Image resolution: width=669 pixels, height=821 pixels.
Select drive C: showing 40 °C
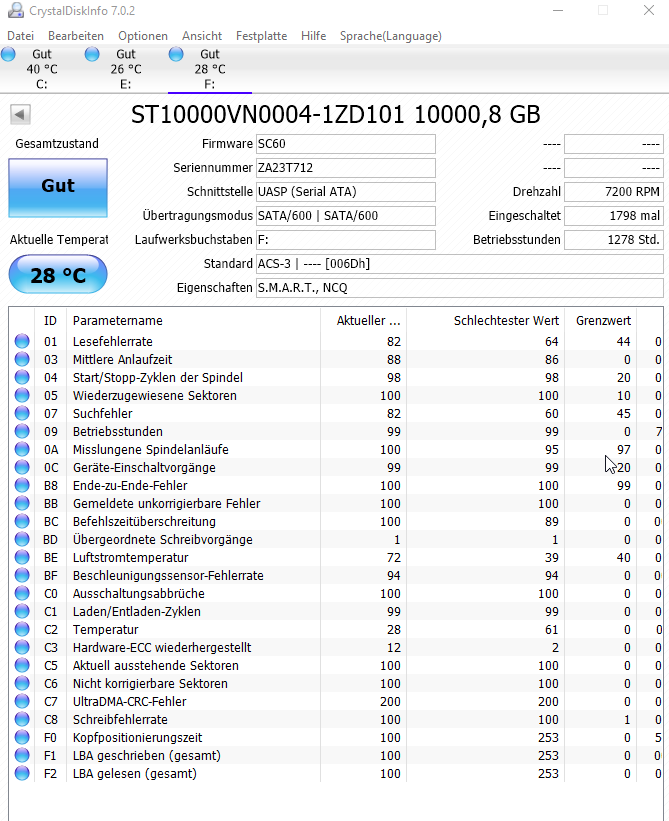(42, 69)
